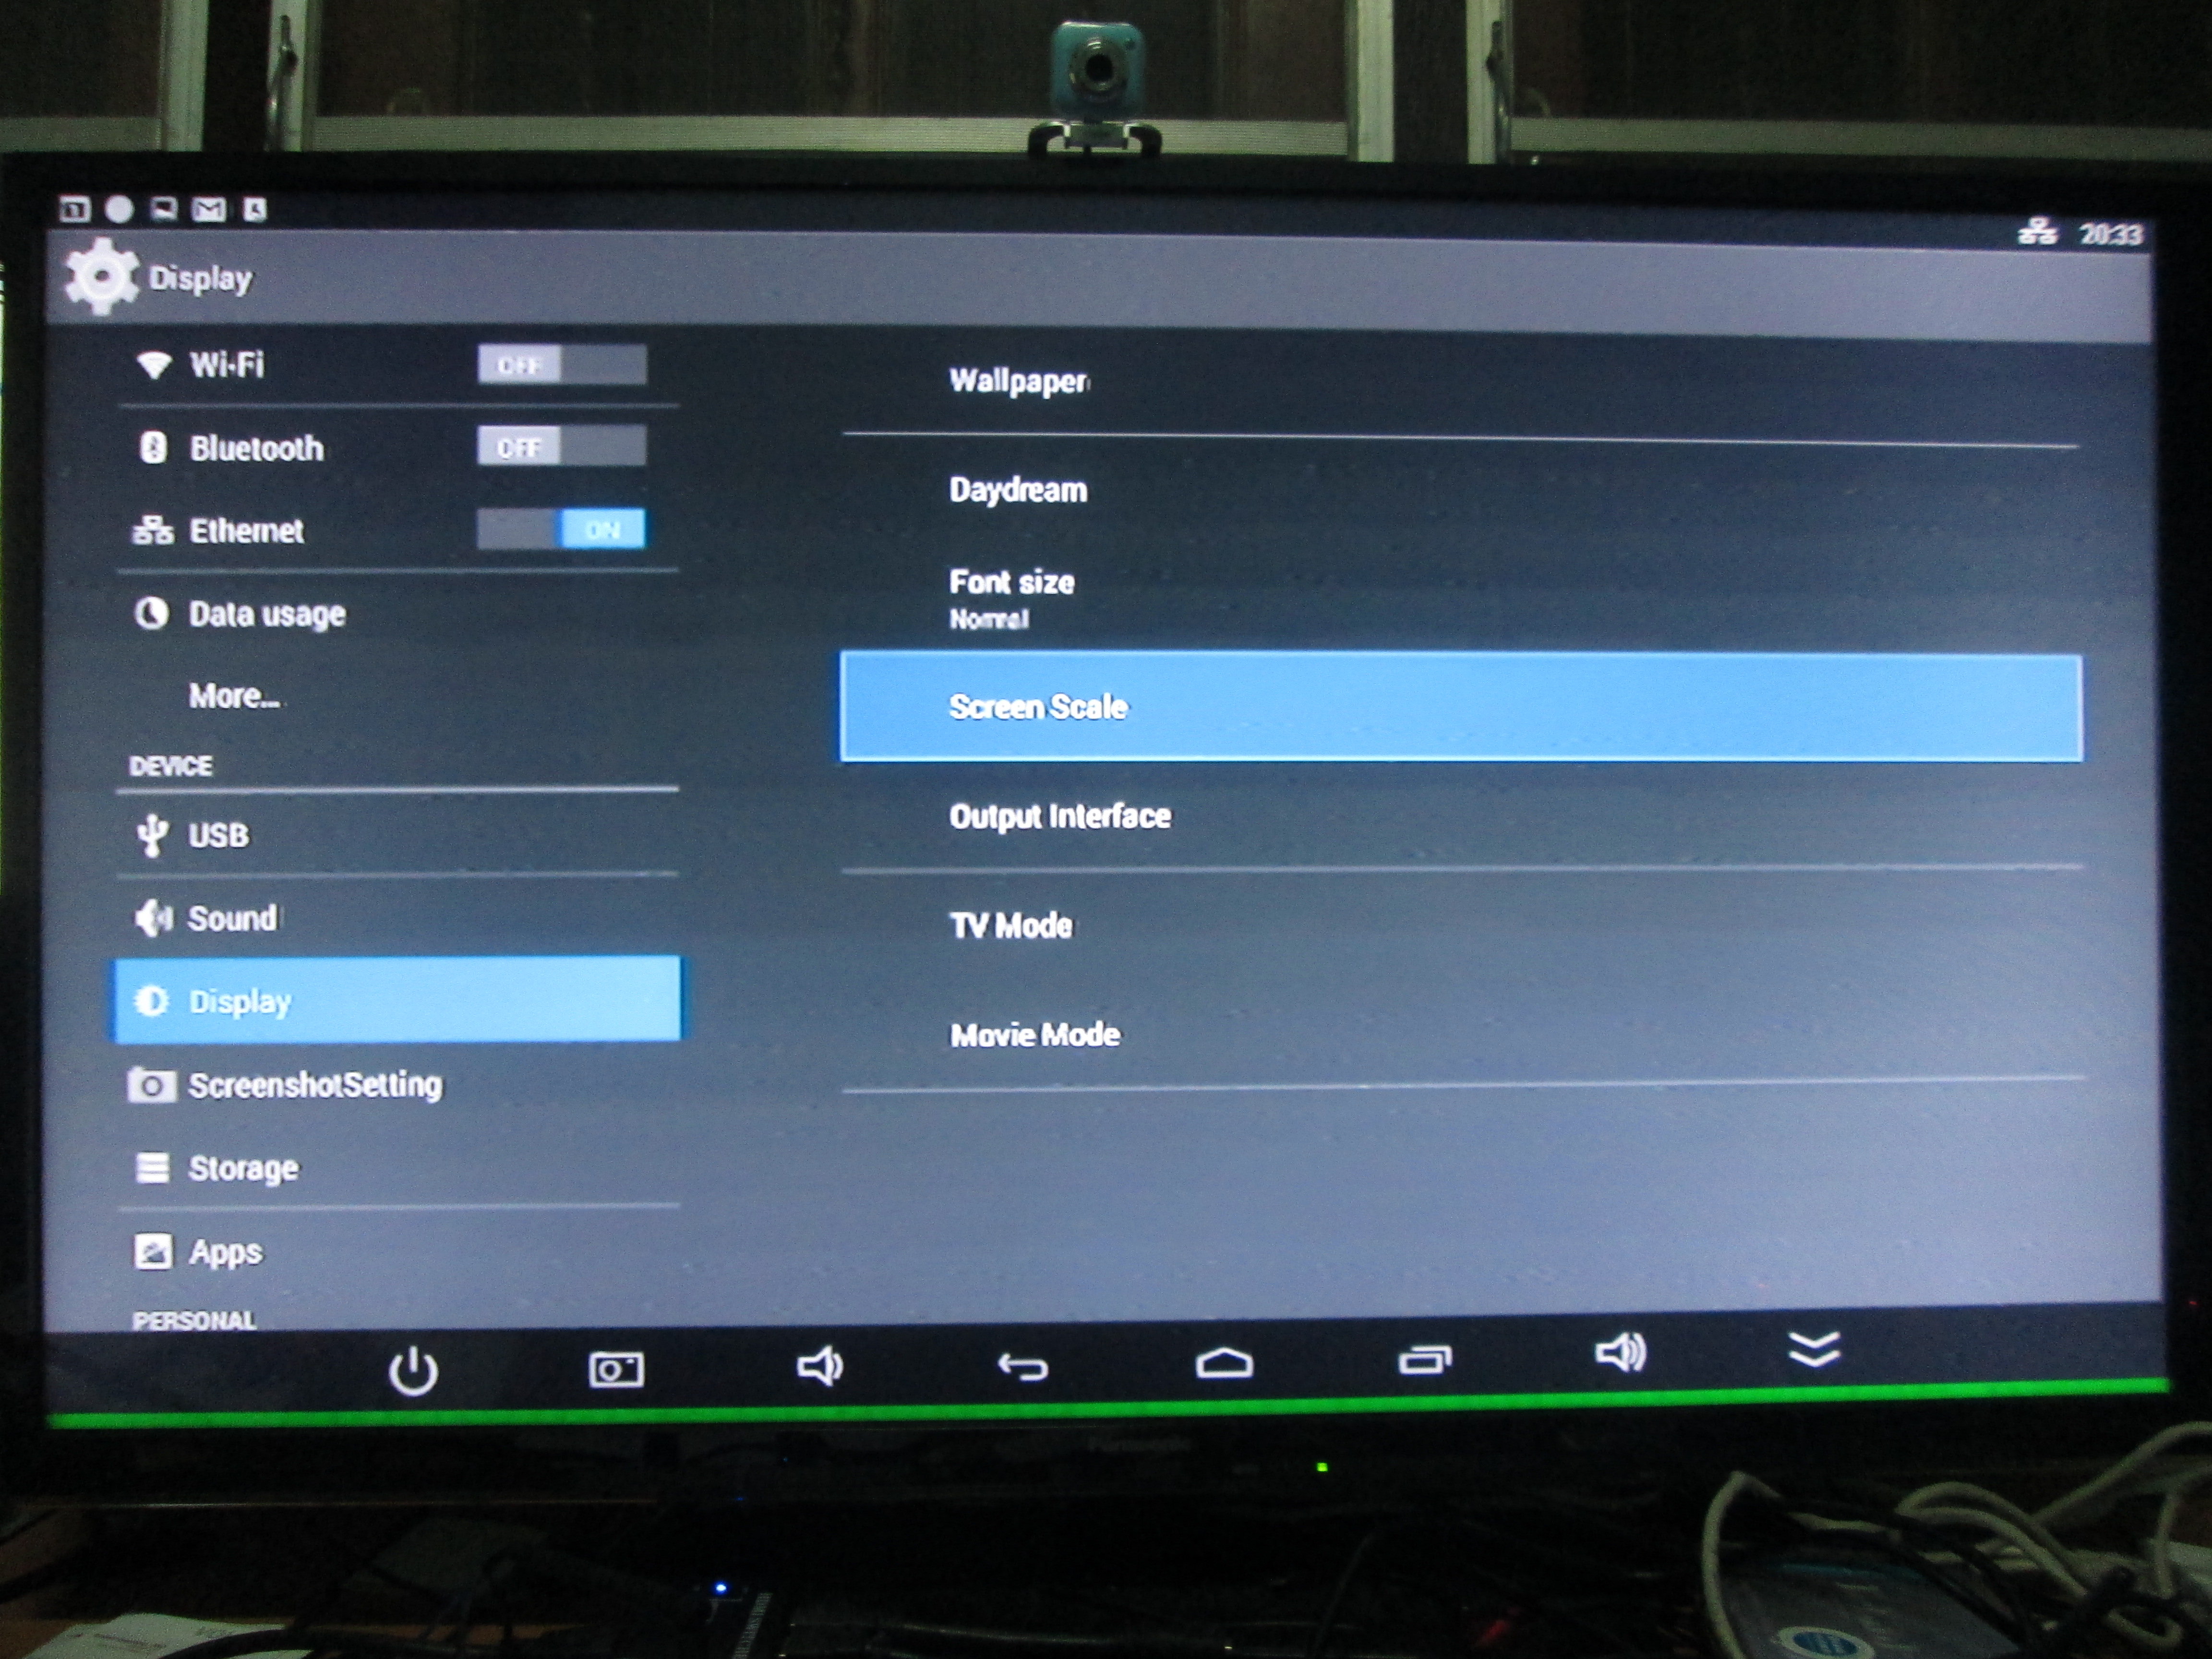Image resolution: width=2212 pixels, height=1659 pixels.
Task: Tap the power icon in navigation bar
Action: pos(412,1370)
